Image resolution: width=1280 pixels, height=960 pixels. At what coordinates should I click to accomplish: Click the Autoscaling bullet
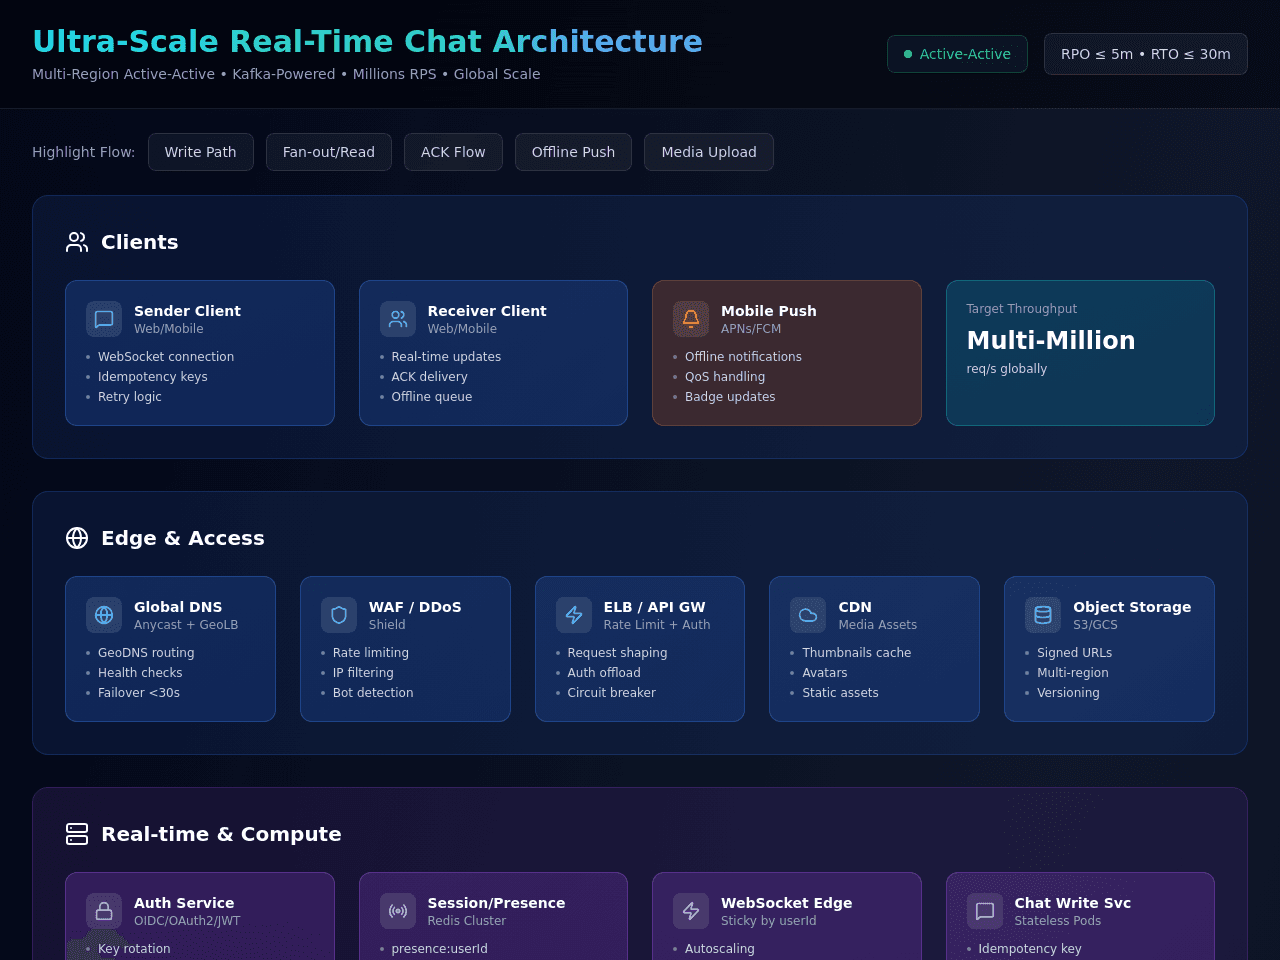(x=720, y=949)
